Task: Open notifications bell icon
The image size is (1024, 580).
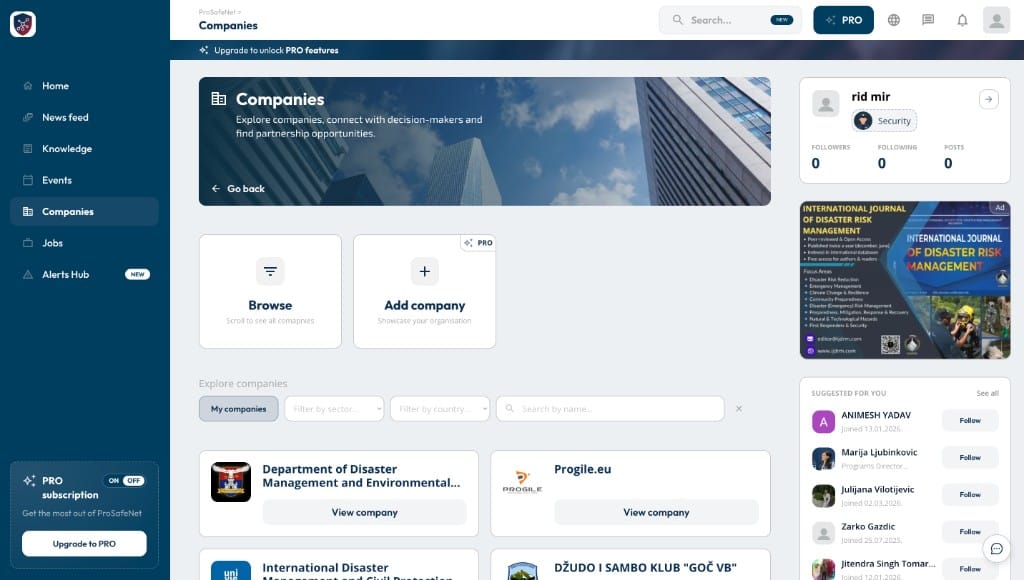Action: coord(962,20)
